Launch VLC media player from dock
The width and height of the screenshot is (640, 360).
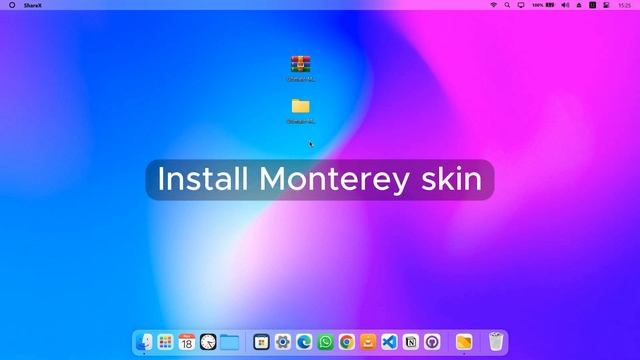coord(368,342)
